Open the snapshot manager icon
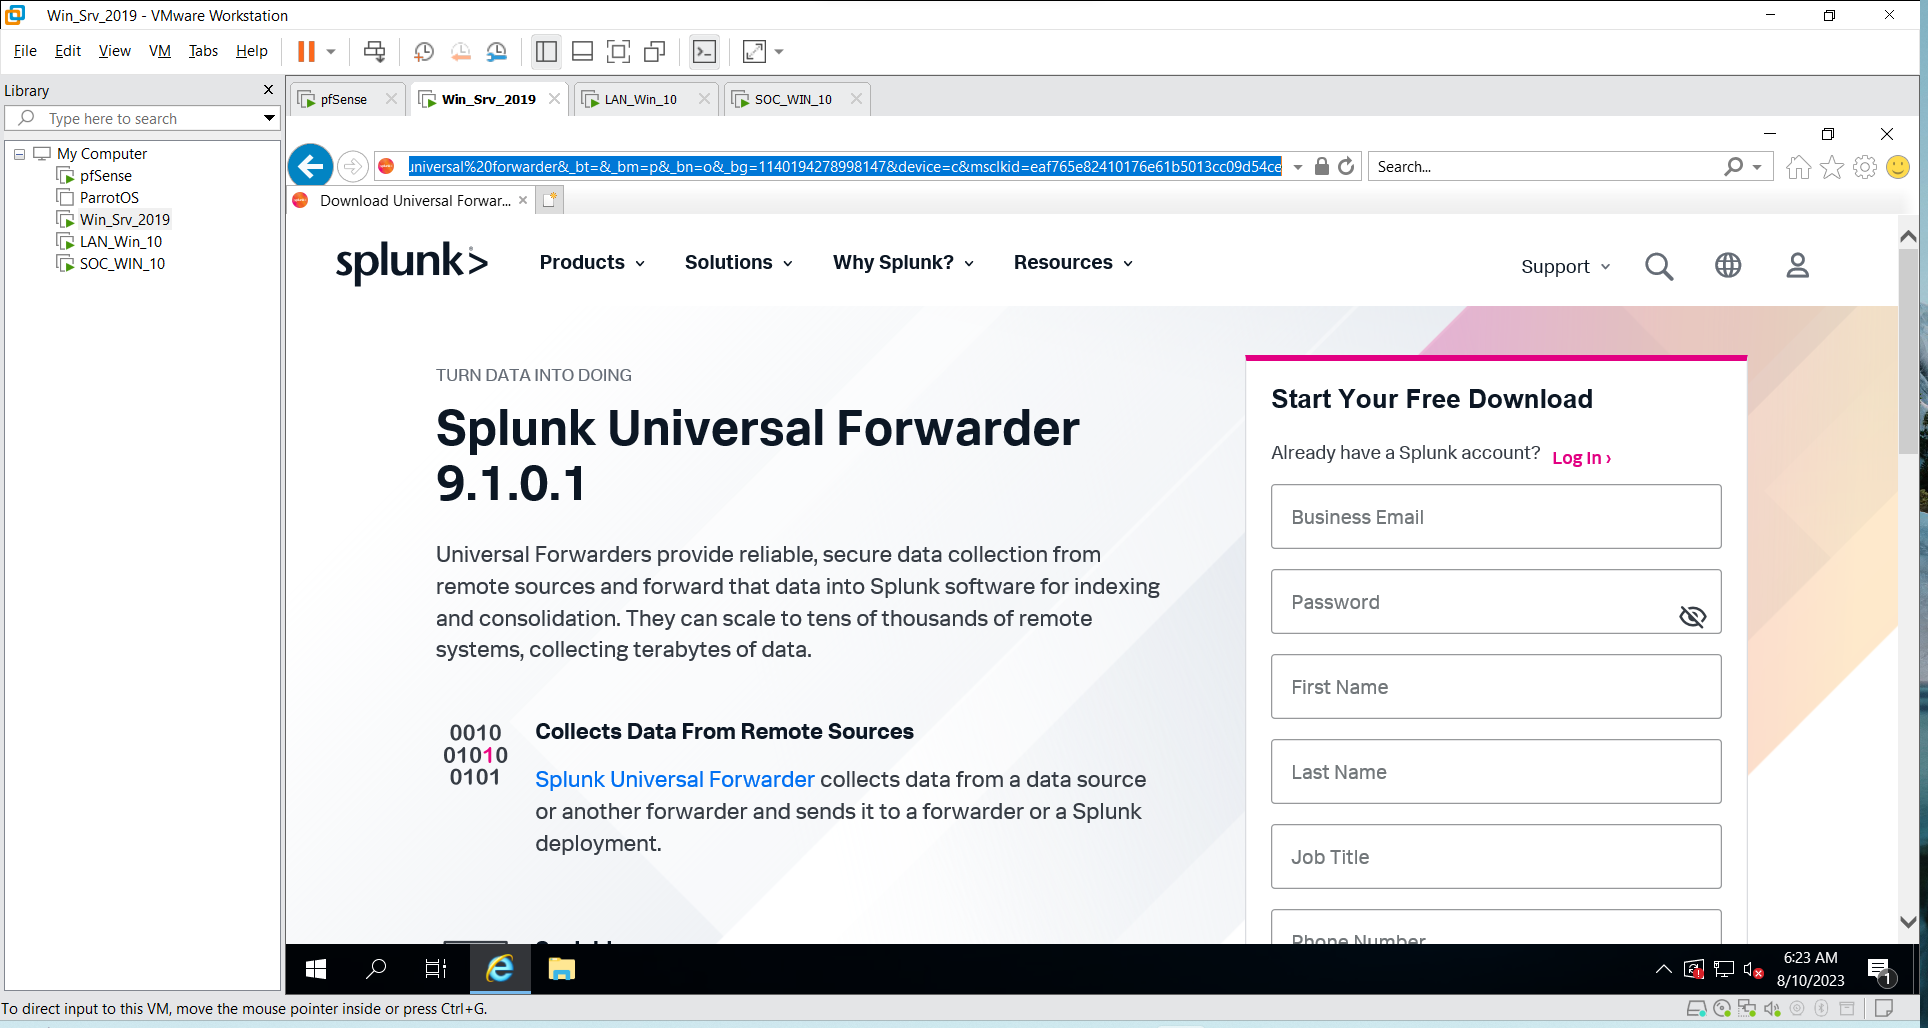This screenshot has width=1928, height=1028. coord(497,51)
